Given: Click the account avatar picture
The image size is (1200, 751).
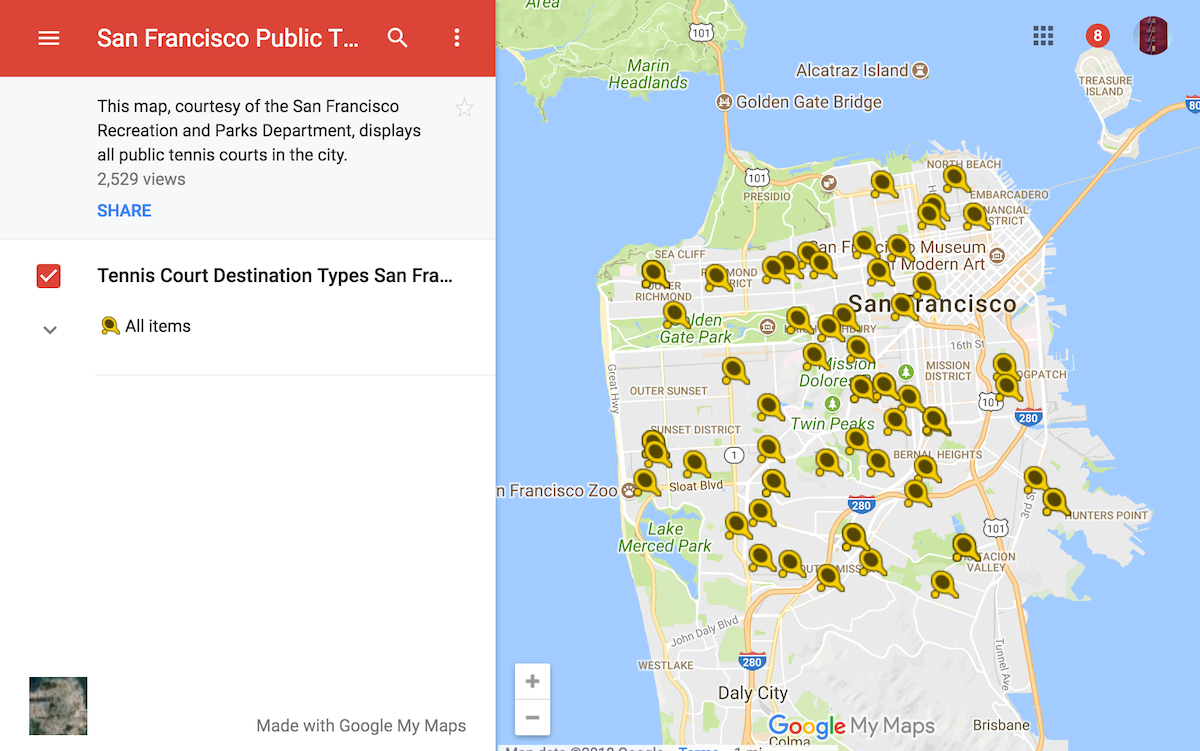Looking at the screenshot, I should [1153, 36].
